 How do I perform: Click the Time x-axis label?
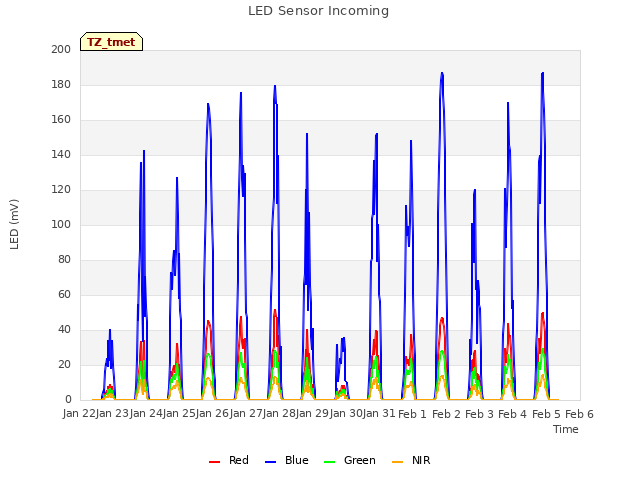point(566,429)
